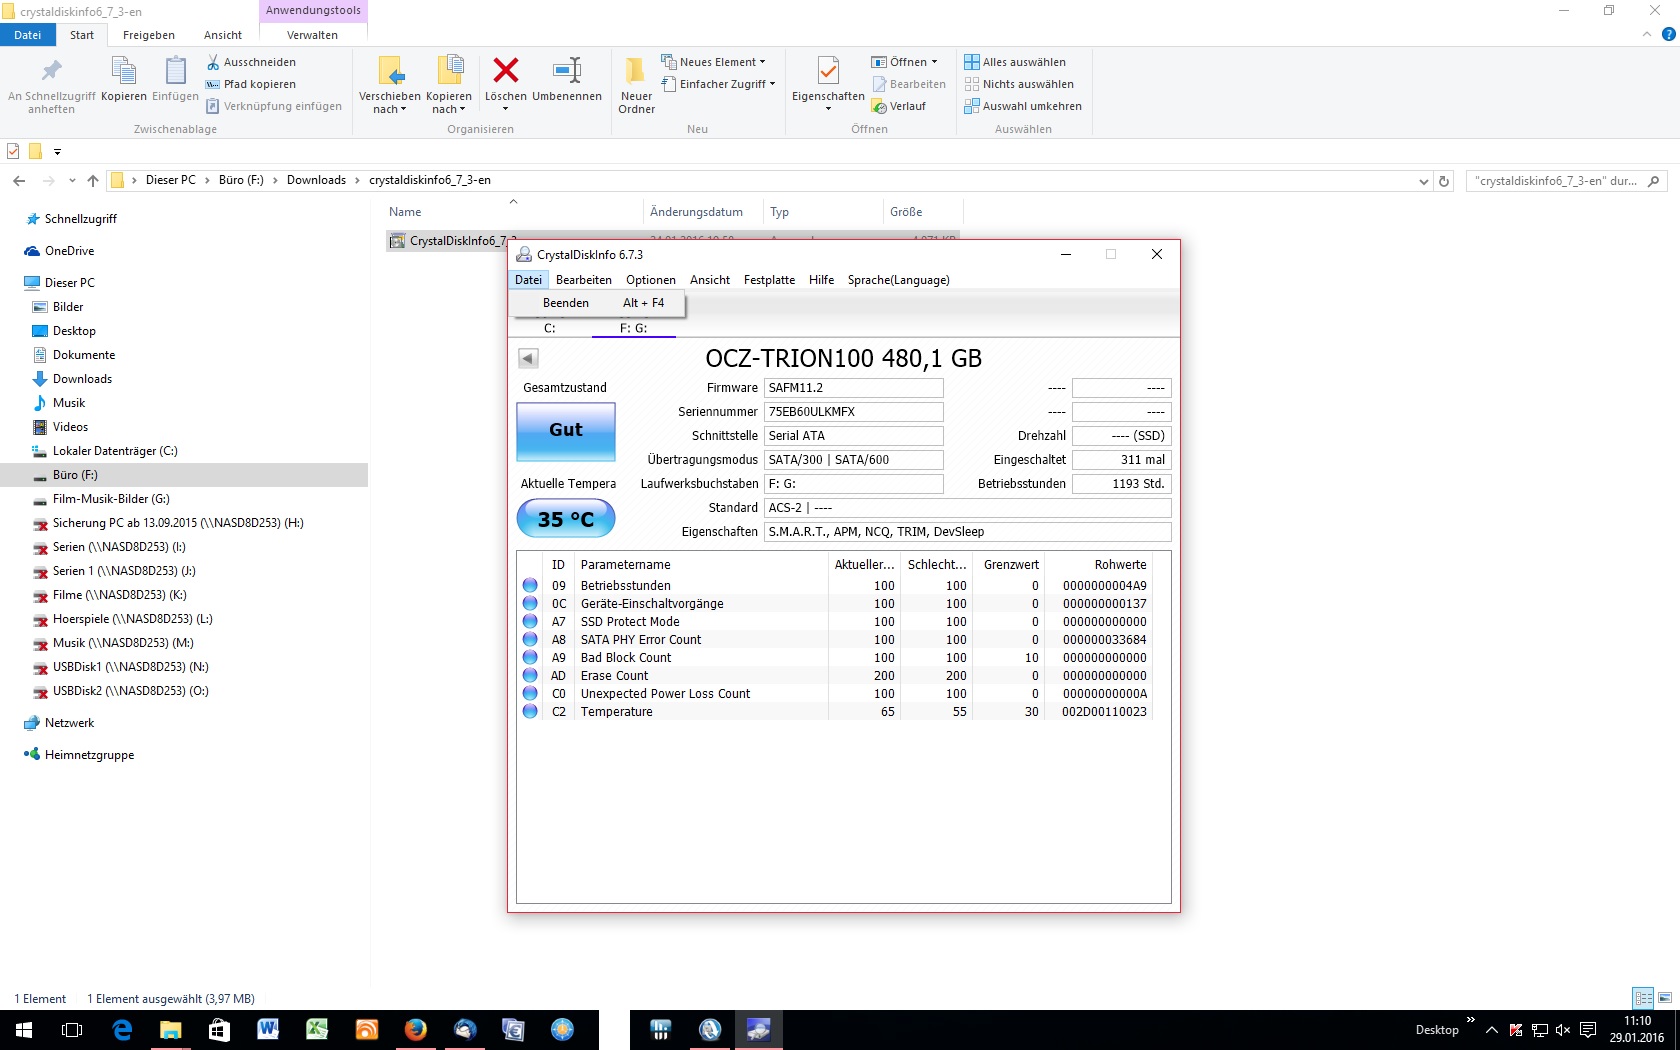Click the Umbenennen rename icon
This screenshot has width=1680, height=1050.
tap(567, 71)
